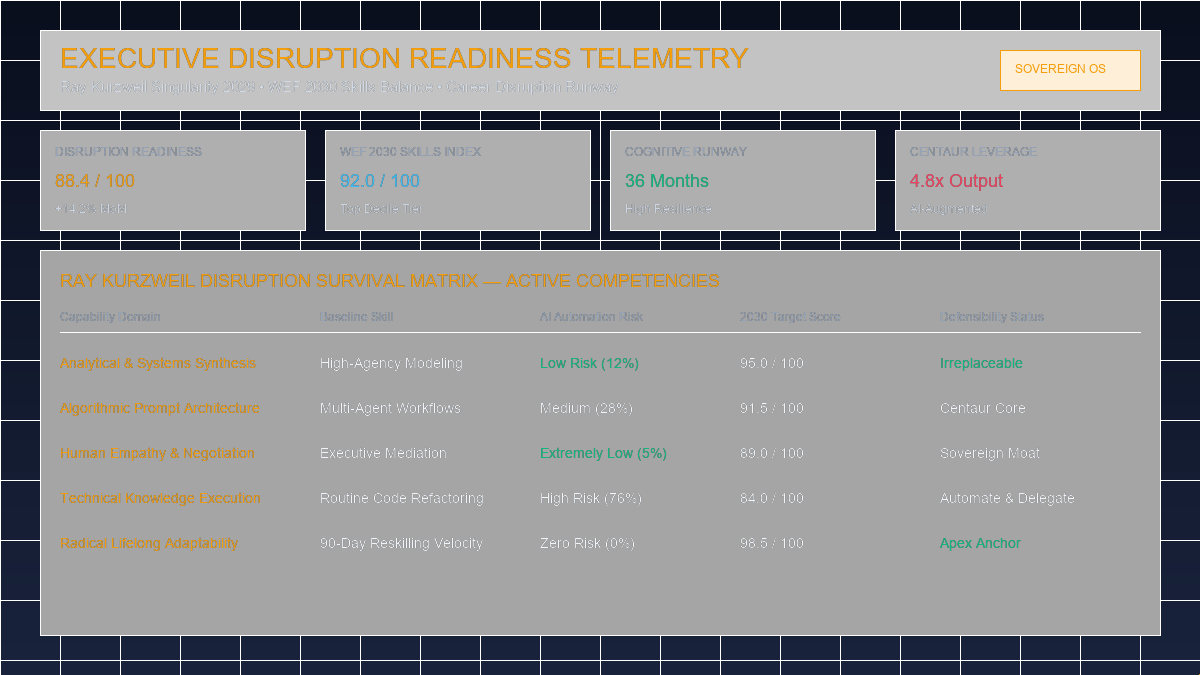Select Human Empathy & Negotiation row label

[157, 453]
